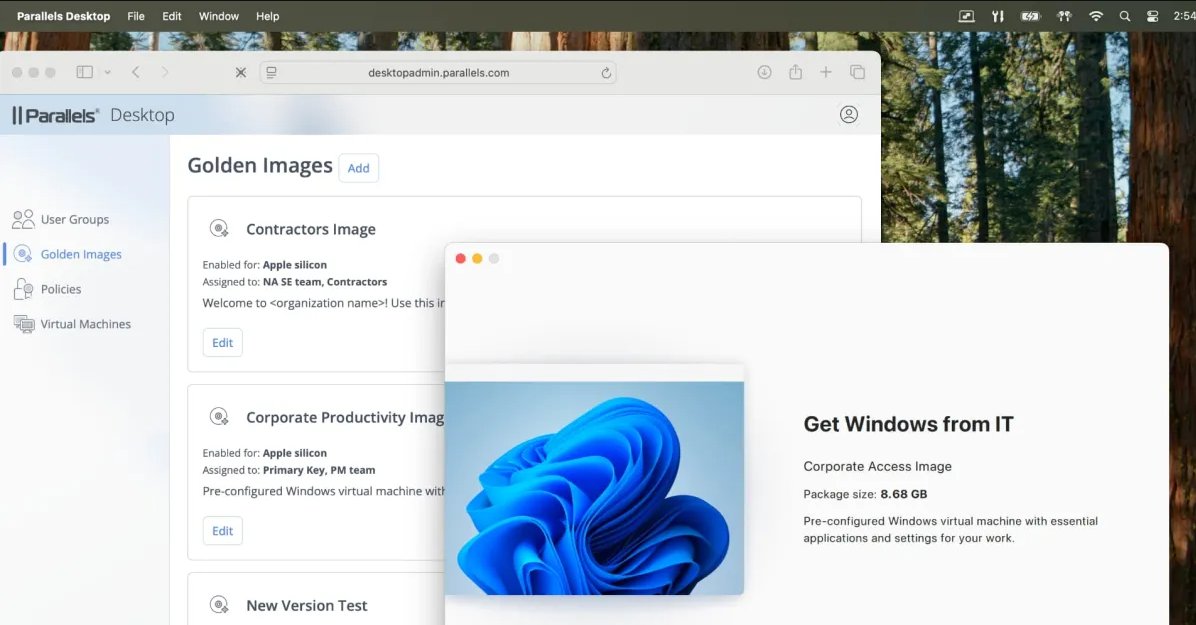This screenshot has height=625, width=1196.
Task: Toggle the Safari sidebar icon
Action: pyautogui.click(x=85, y=72)
